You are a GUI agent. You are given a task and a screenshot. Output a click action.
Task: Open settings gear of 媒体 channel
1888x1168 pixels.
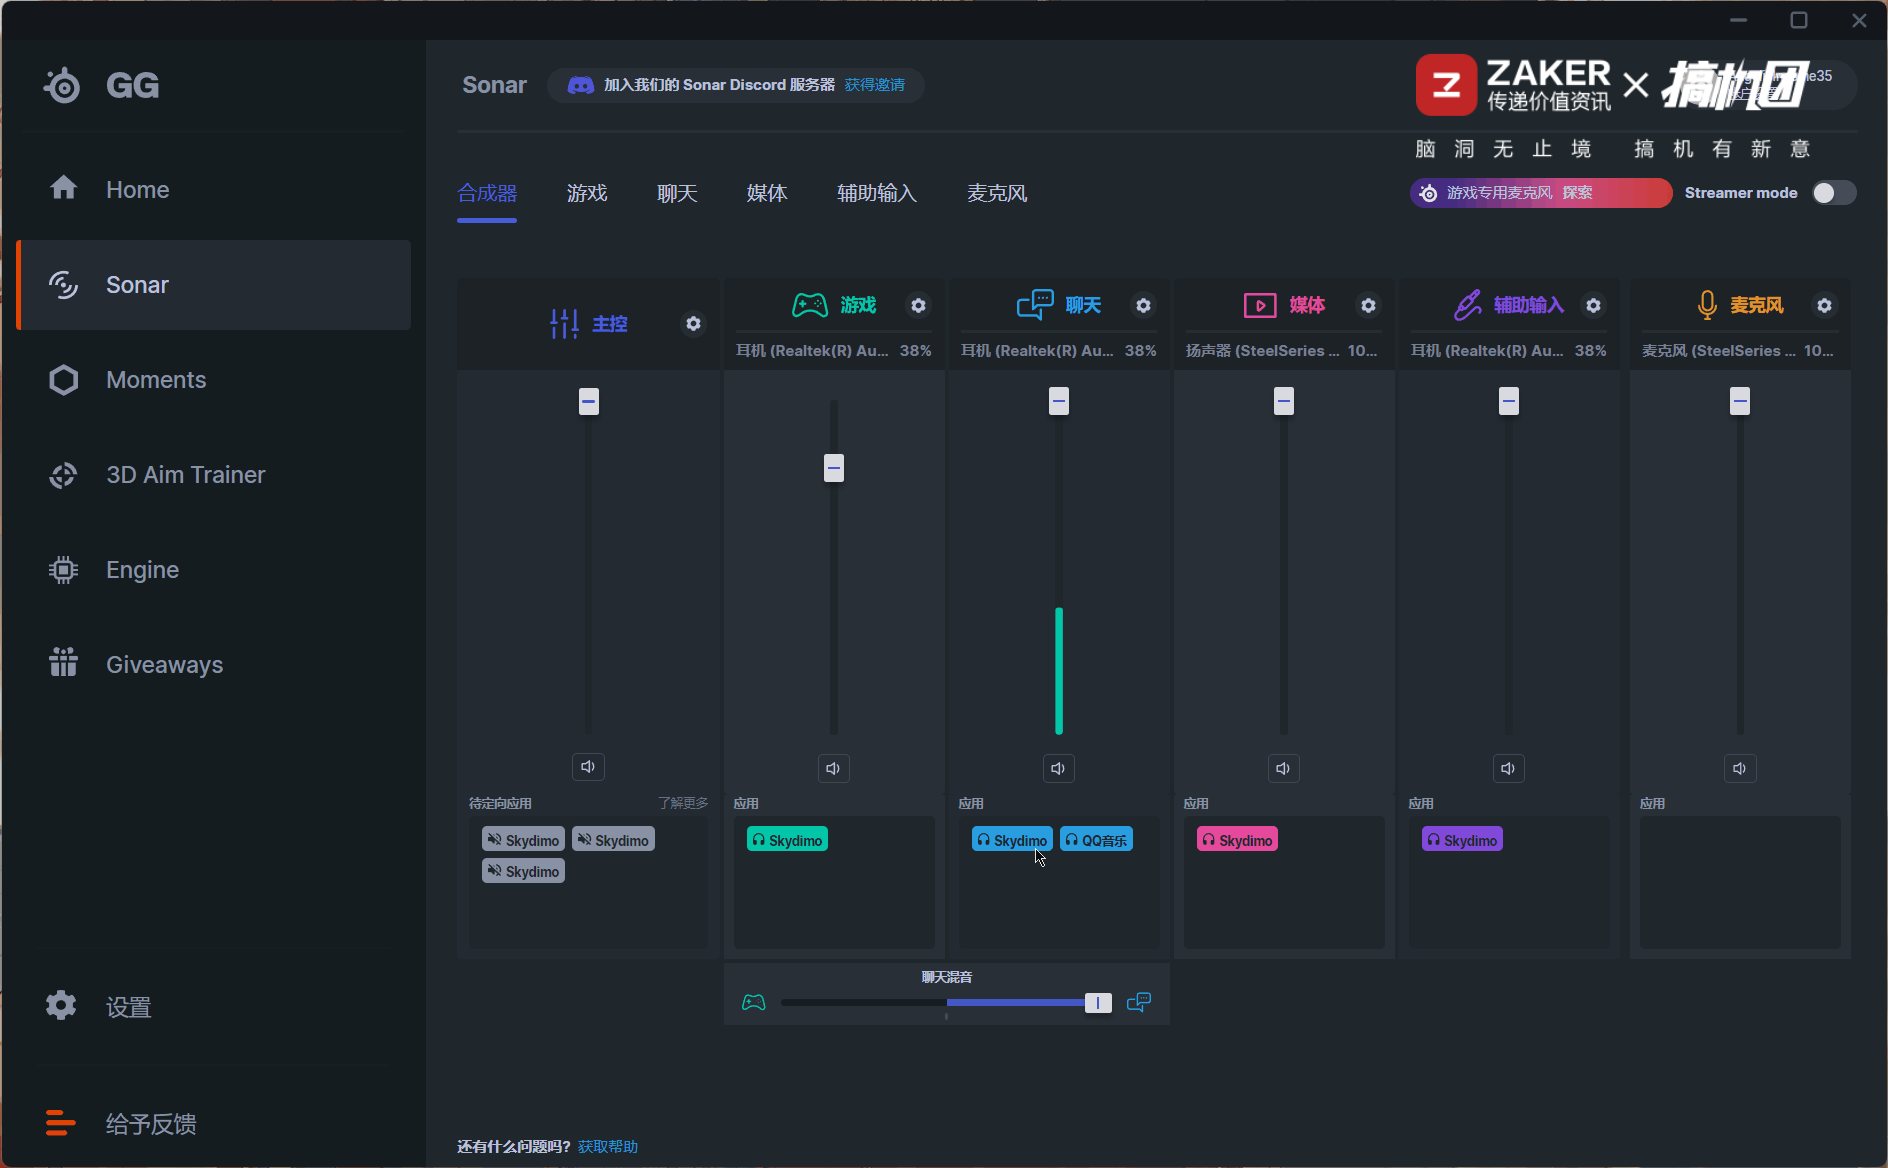coord(1368,305)
